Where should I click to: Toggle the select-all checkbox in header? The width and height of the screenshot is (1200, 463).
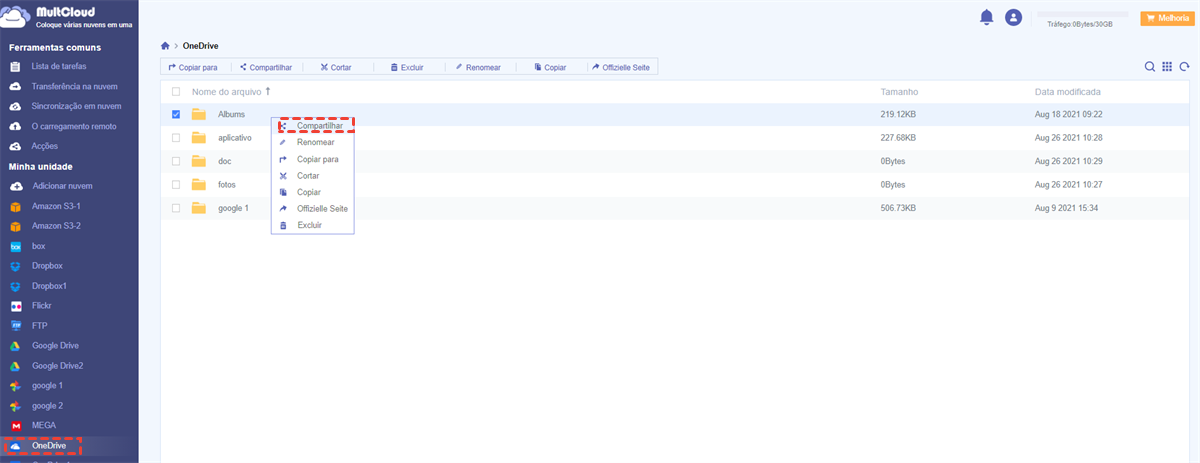[176, 91]
